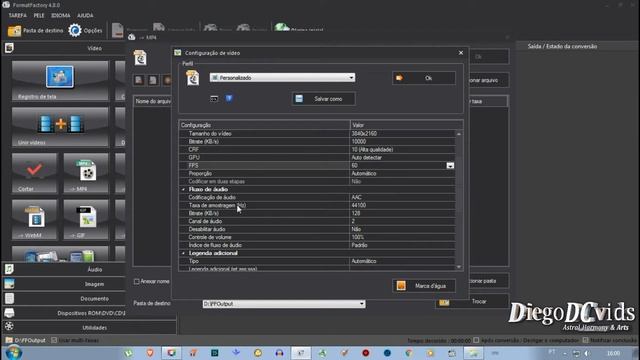Confirm video settings with Ok button
Image resolution: width=640 pixels, height=360 pixels.
[x=424, y=78]
